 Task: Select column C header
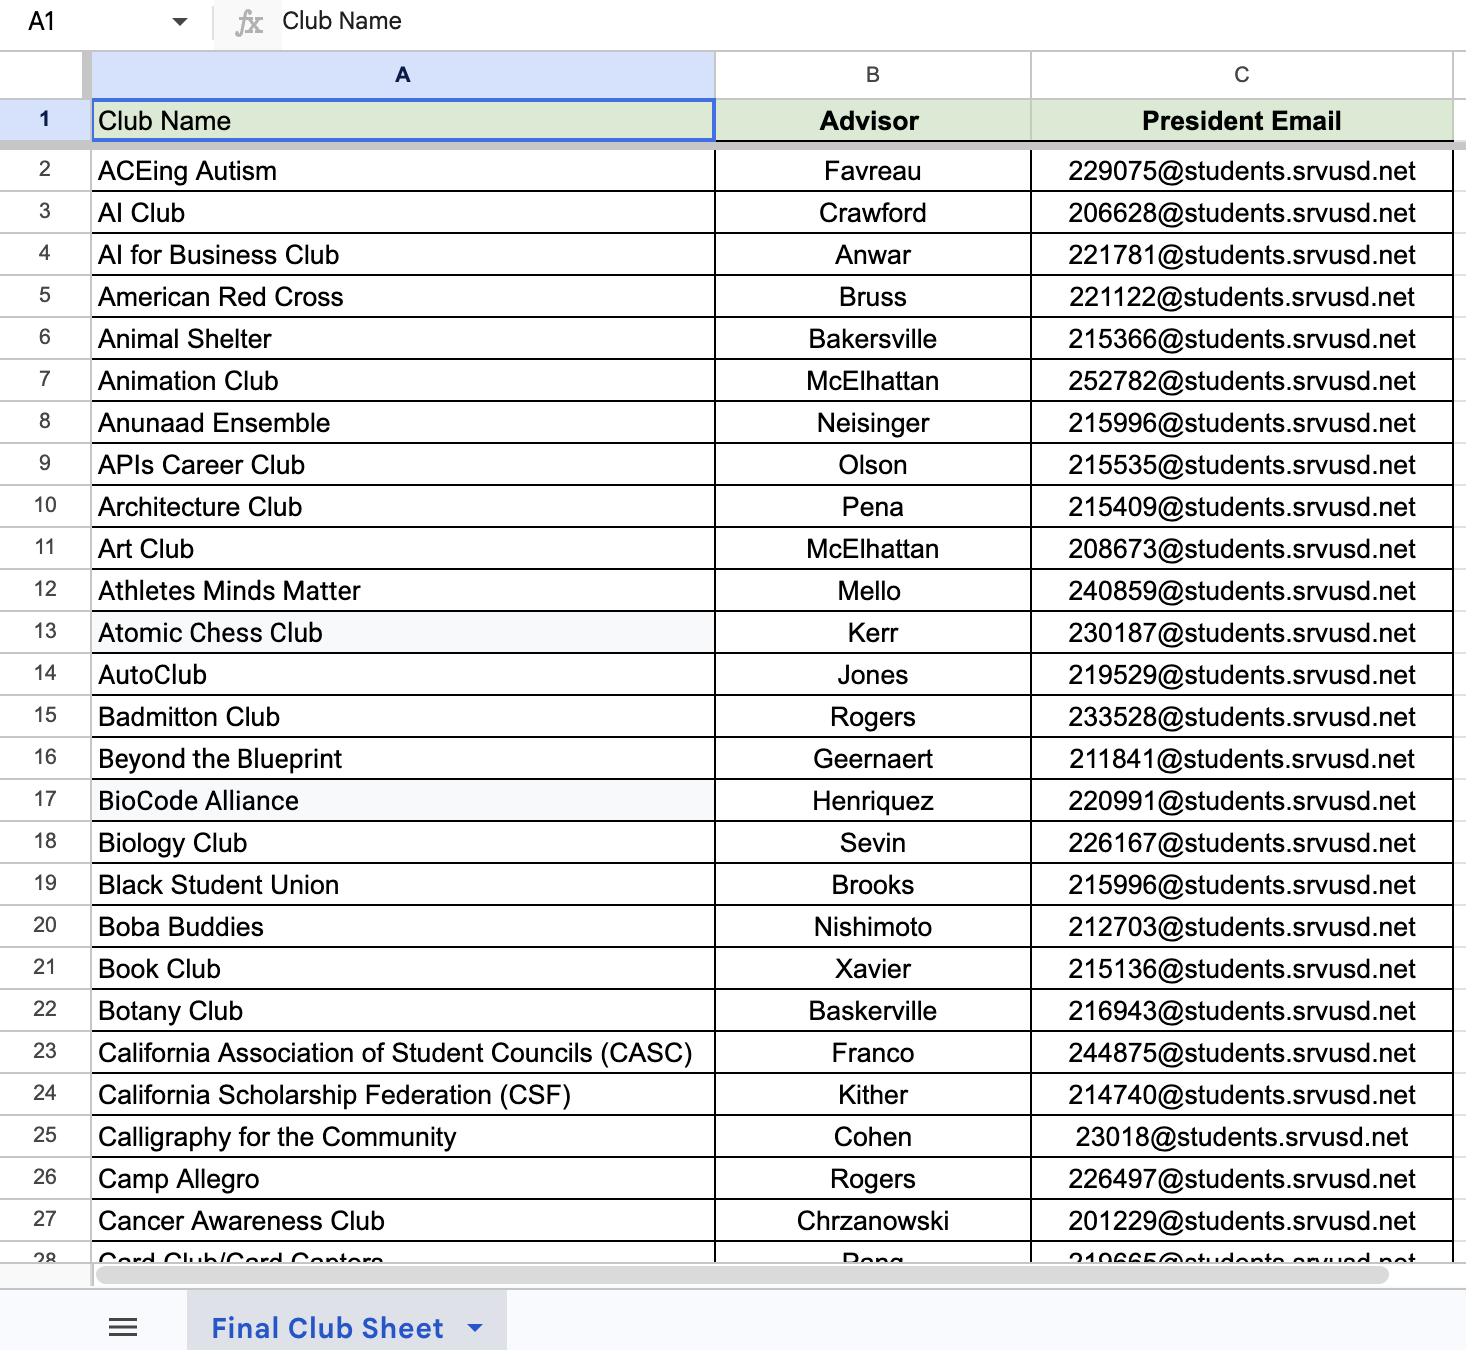pos(1242,75)
